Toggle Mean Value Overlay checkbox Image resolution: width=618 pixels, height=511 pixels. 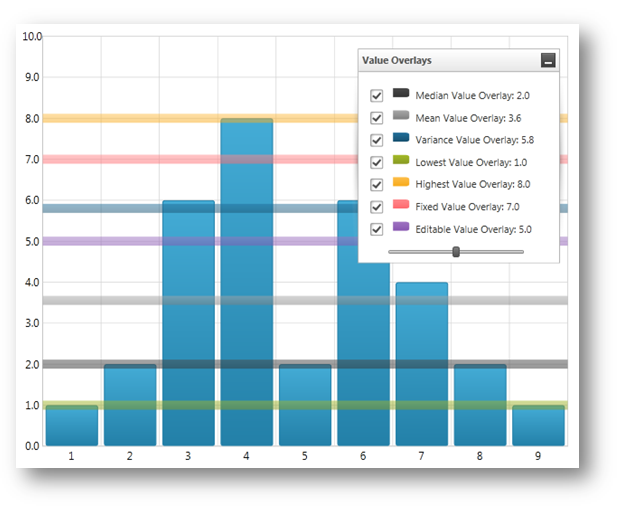pos(377,118)
